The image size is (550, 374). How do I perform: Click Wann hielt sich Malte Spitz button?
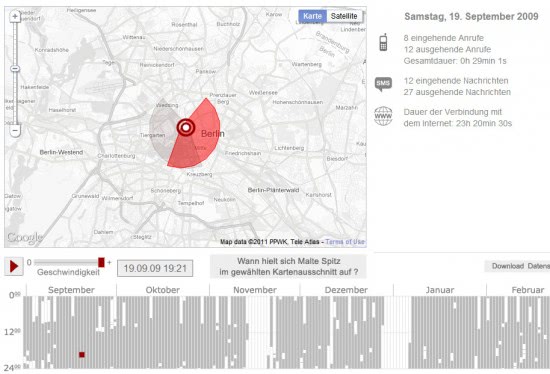[288, 267]
